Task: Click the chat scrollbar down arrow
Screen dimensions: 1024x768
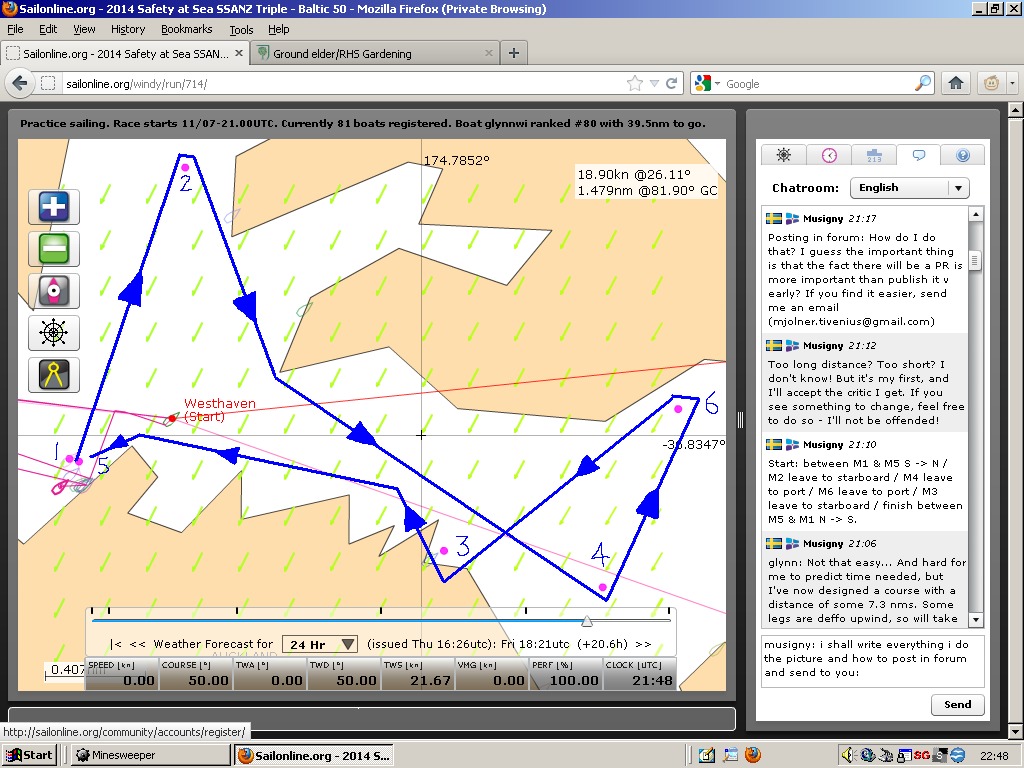Action: click(x=976, y=619)
